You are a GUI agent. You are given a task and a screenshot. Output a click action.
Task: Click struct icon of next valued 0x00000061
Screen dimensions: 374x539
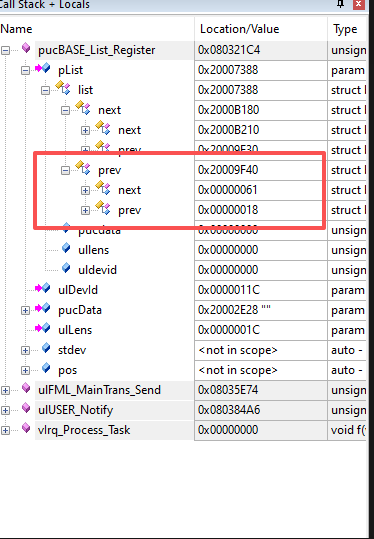point(103,187)
